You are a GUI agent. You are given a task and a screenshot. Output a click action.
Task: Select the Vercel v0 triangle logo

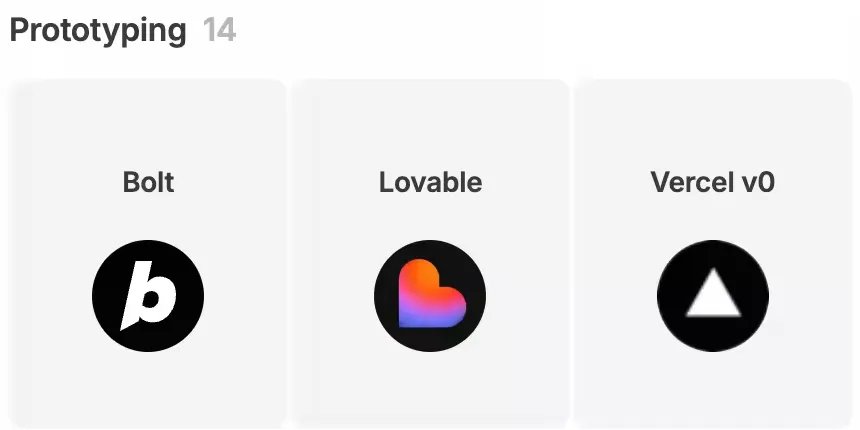coord(713,296)
